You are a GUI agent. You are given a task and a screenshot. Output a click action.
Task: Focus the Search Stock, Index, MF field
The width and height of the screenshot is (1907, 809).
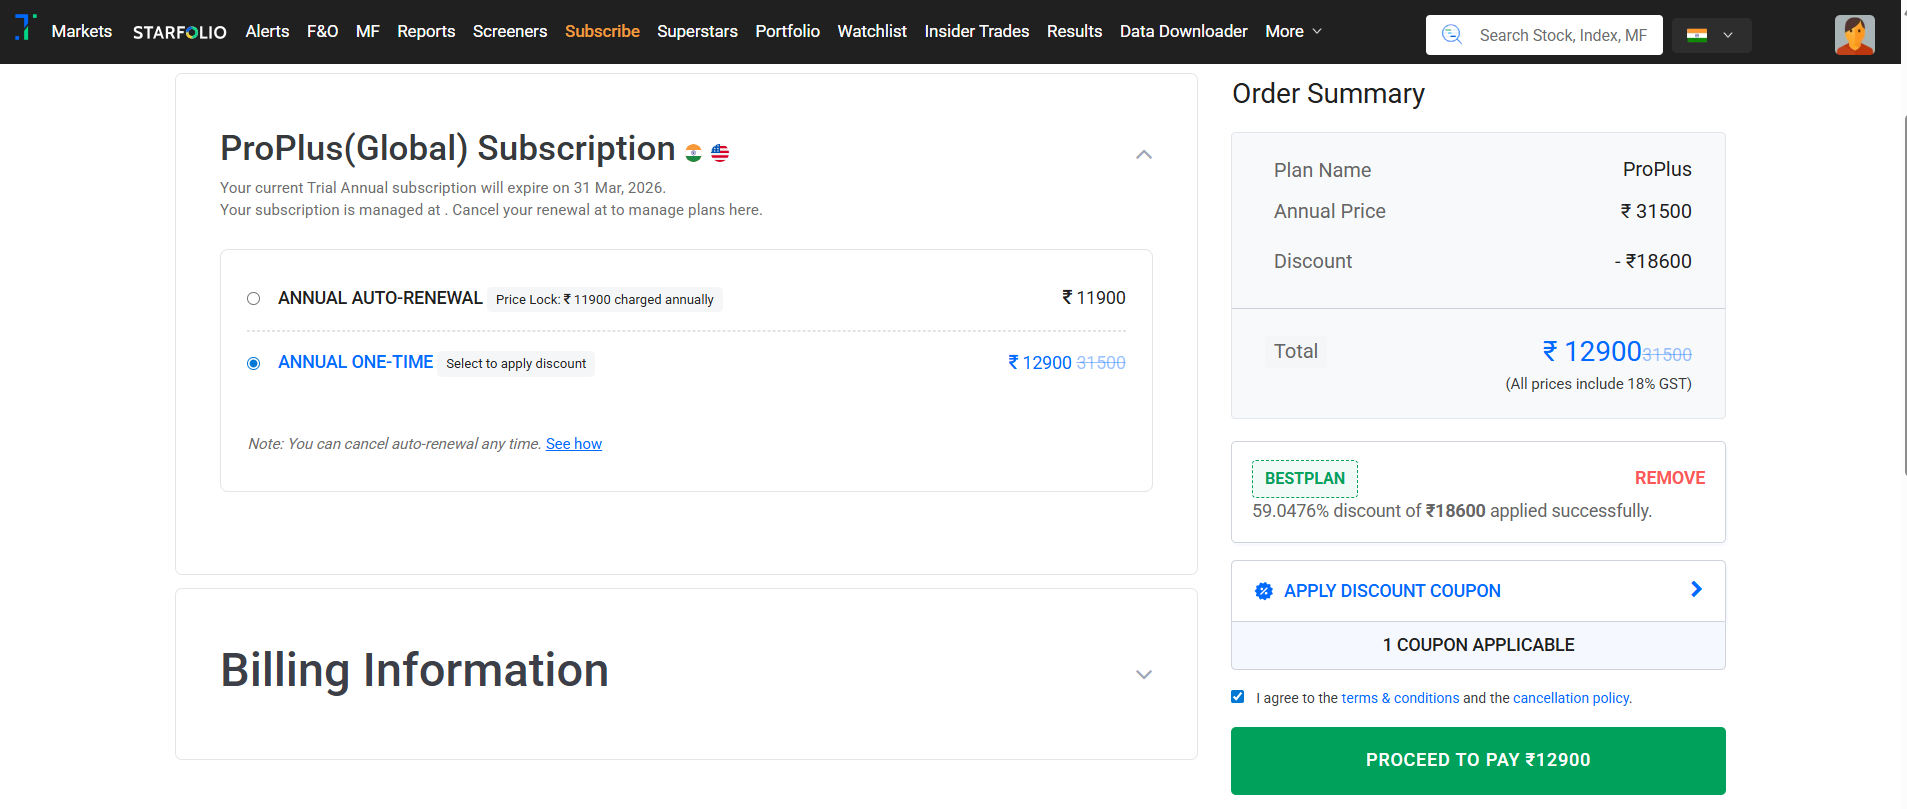click(1562, 36)
